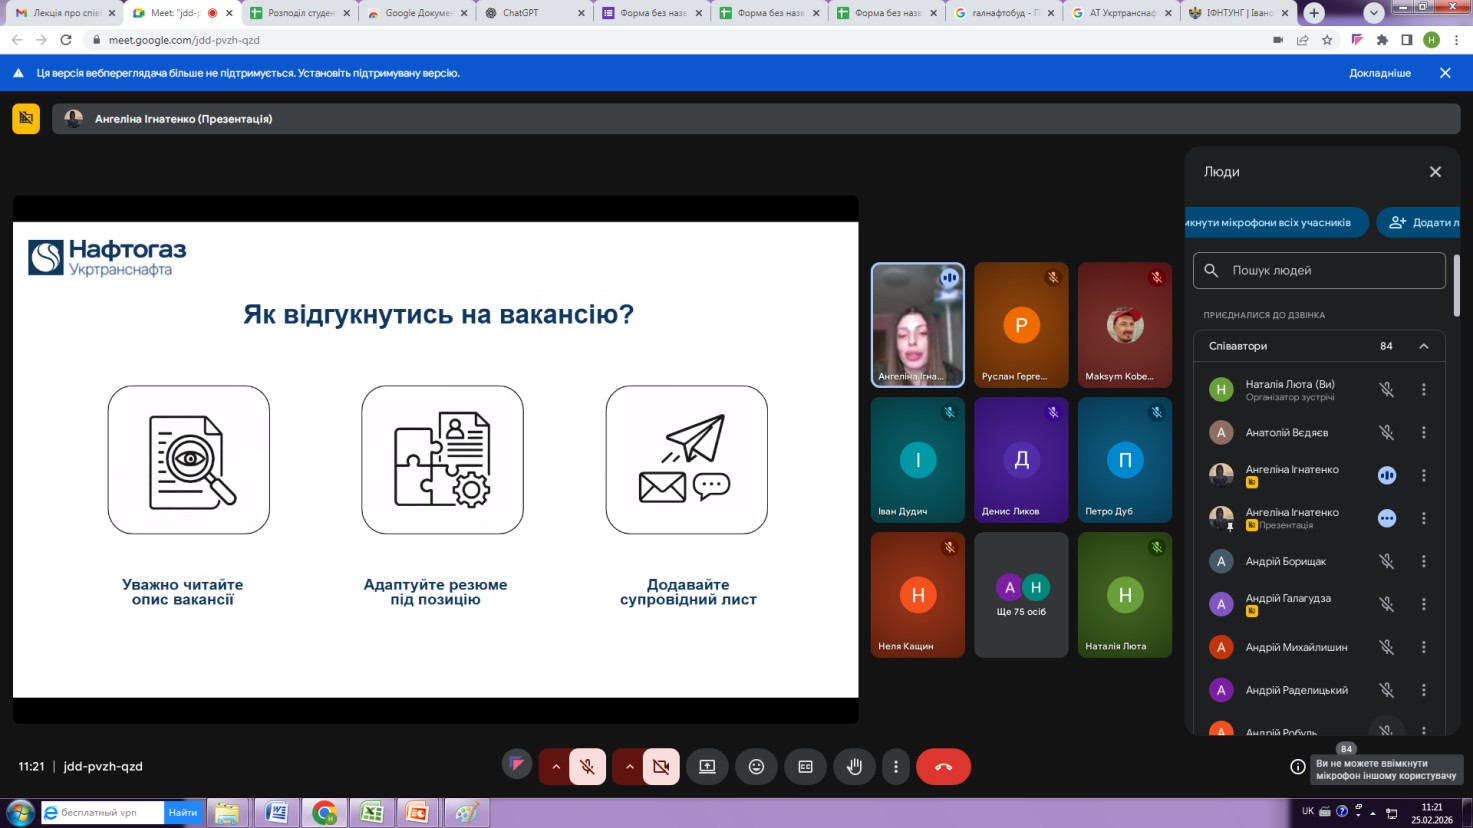Open more actions for Андрій Раделицький
Image resolution: width=1473 pixels, height=828 pixels.
click(1424, 690)
